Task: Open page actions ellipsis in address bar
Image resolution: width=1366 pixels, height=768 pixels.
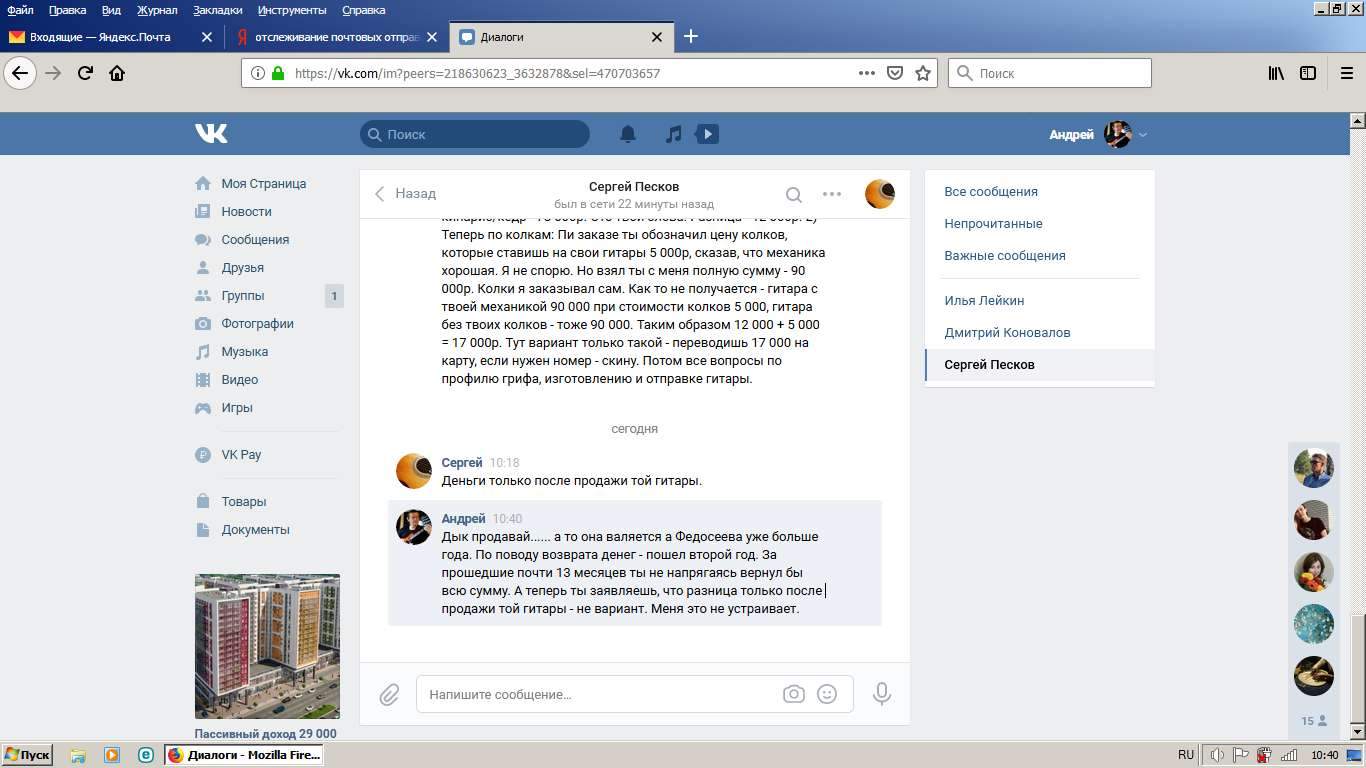Action: 867,73
